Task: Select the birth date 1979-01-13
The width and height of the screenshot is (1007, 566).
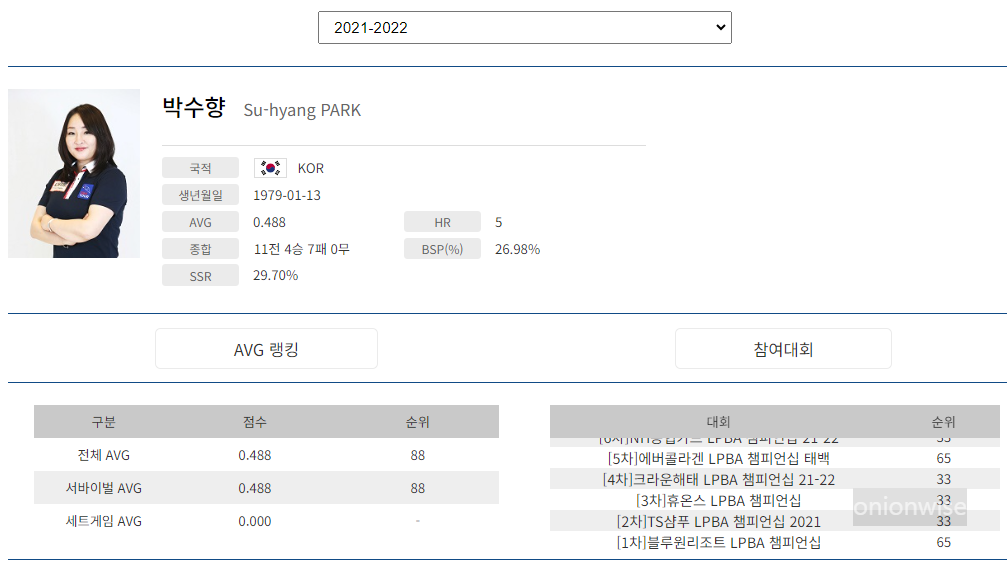Action: (x=286, y=195)
